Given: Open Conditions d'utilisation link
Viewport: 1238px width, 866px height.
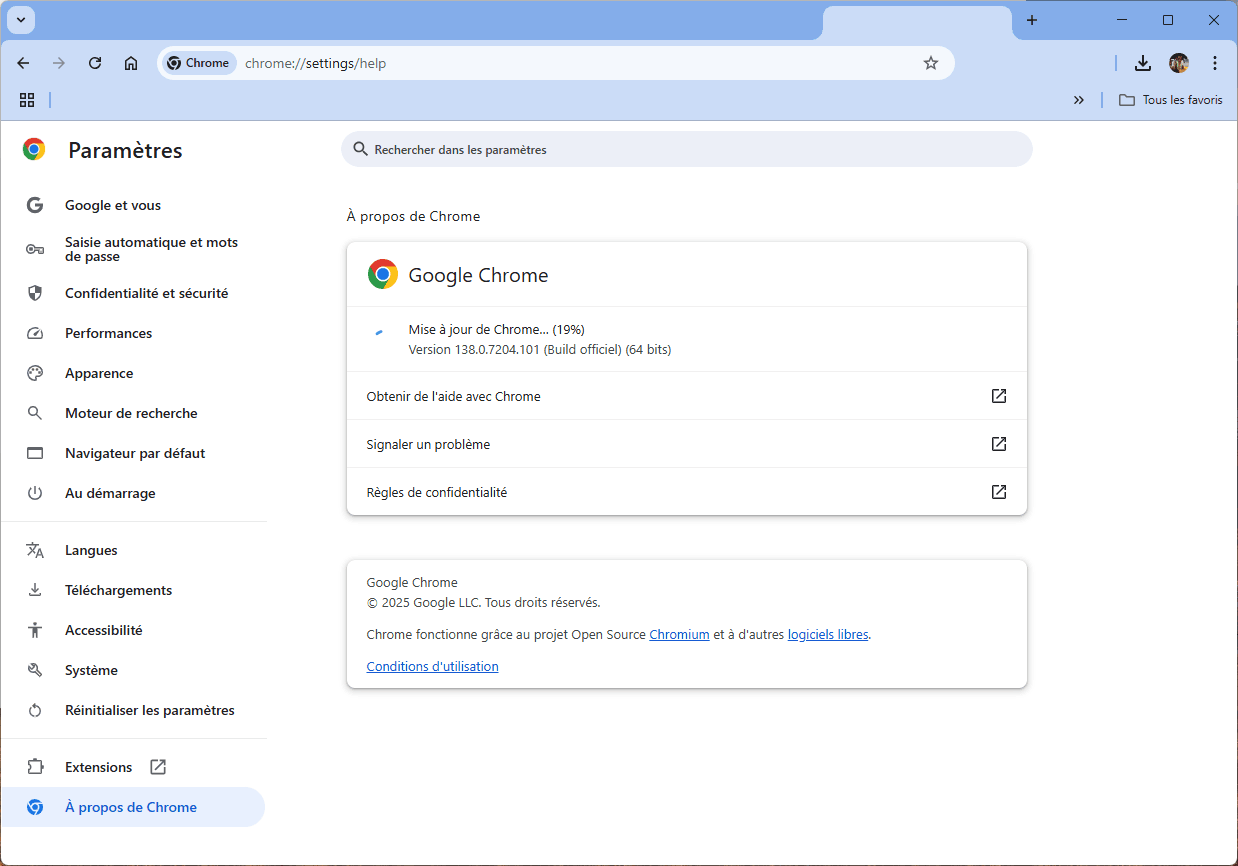Looking at the screenshot, I should point(432,666).
